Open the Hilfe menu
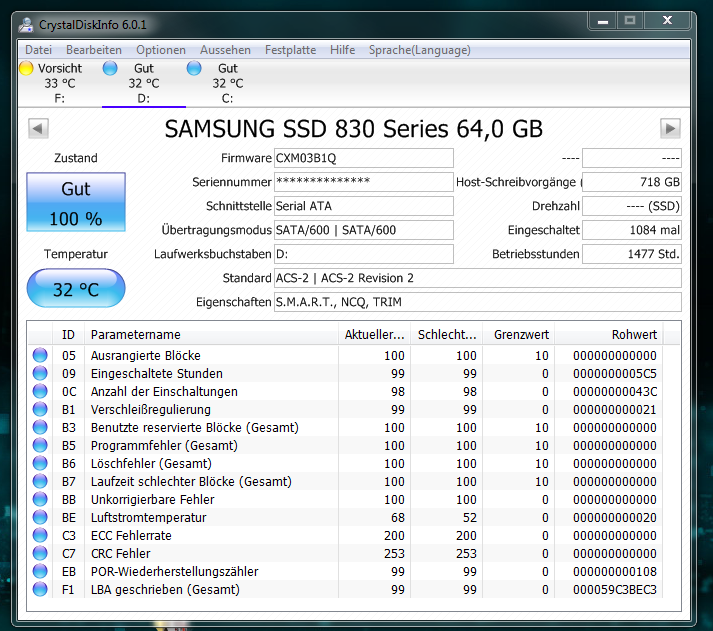The height and width of the screenshot is (631, 713). (342, 50)
